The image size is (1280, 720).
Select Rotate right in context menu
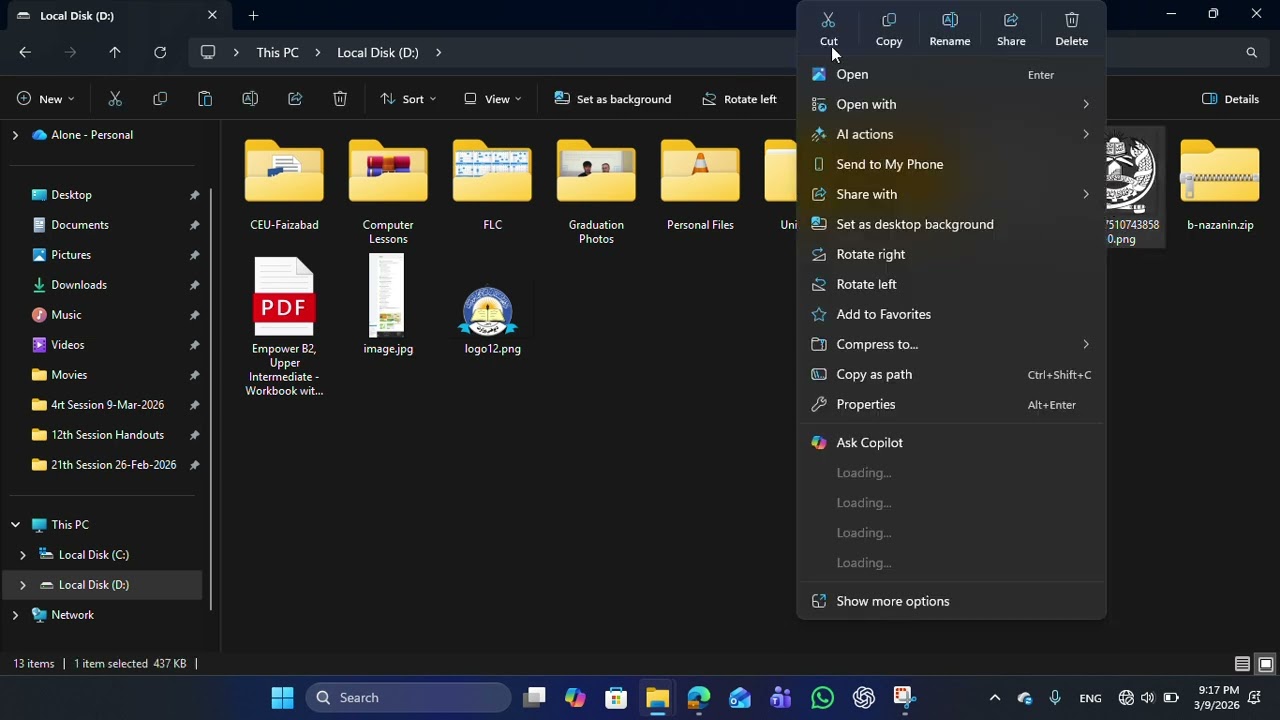951,254
